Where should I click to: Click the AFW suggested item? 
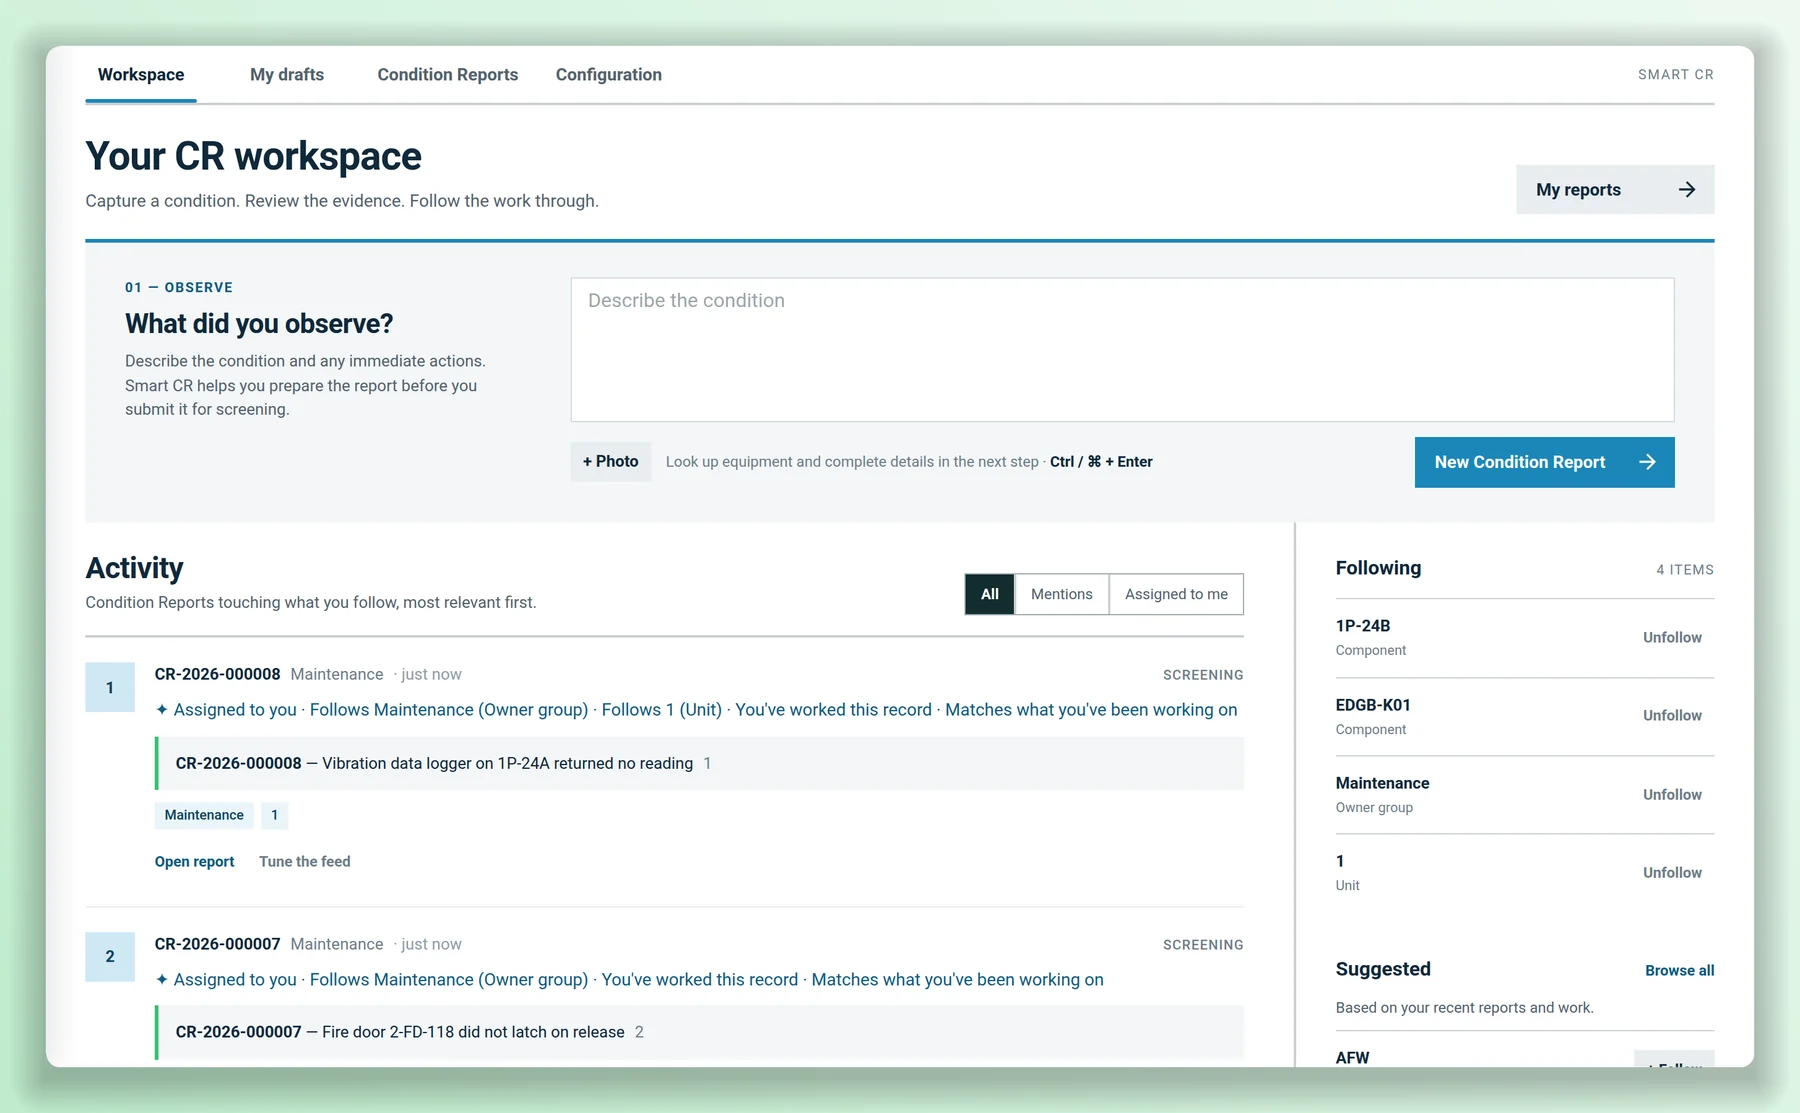click(1353, 1058)
